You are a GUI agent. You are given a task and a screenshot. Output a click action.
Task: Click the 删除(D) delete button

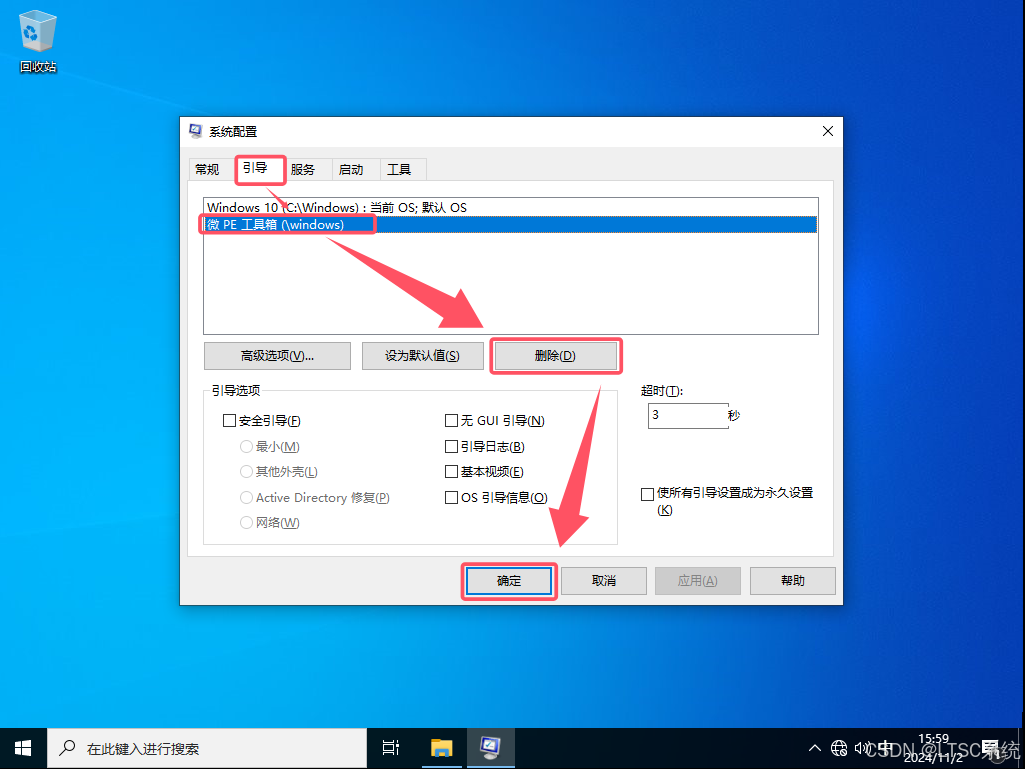(555, 356)
